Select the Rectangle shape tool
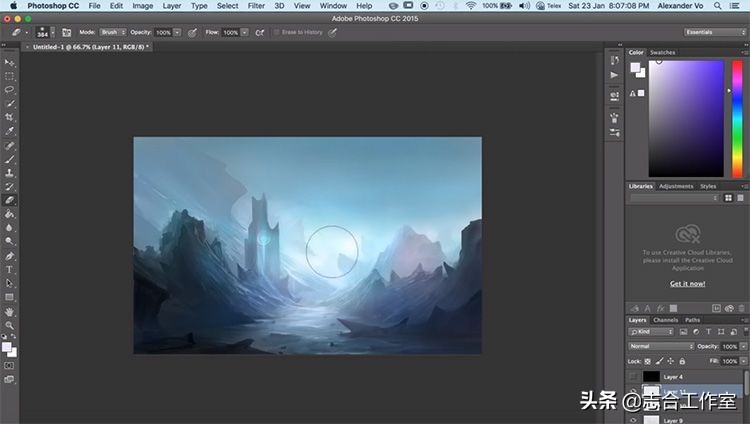Viewport: 750px width, 424px height. click(x=10, y=297)
